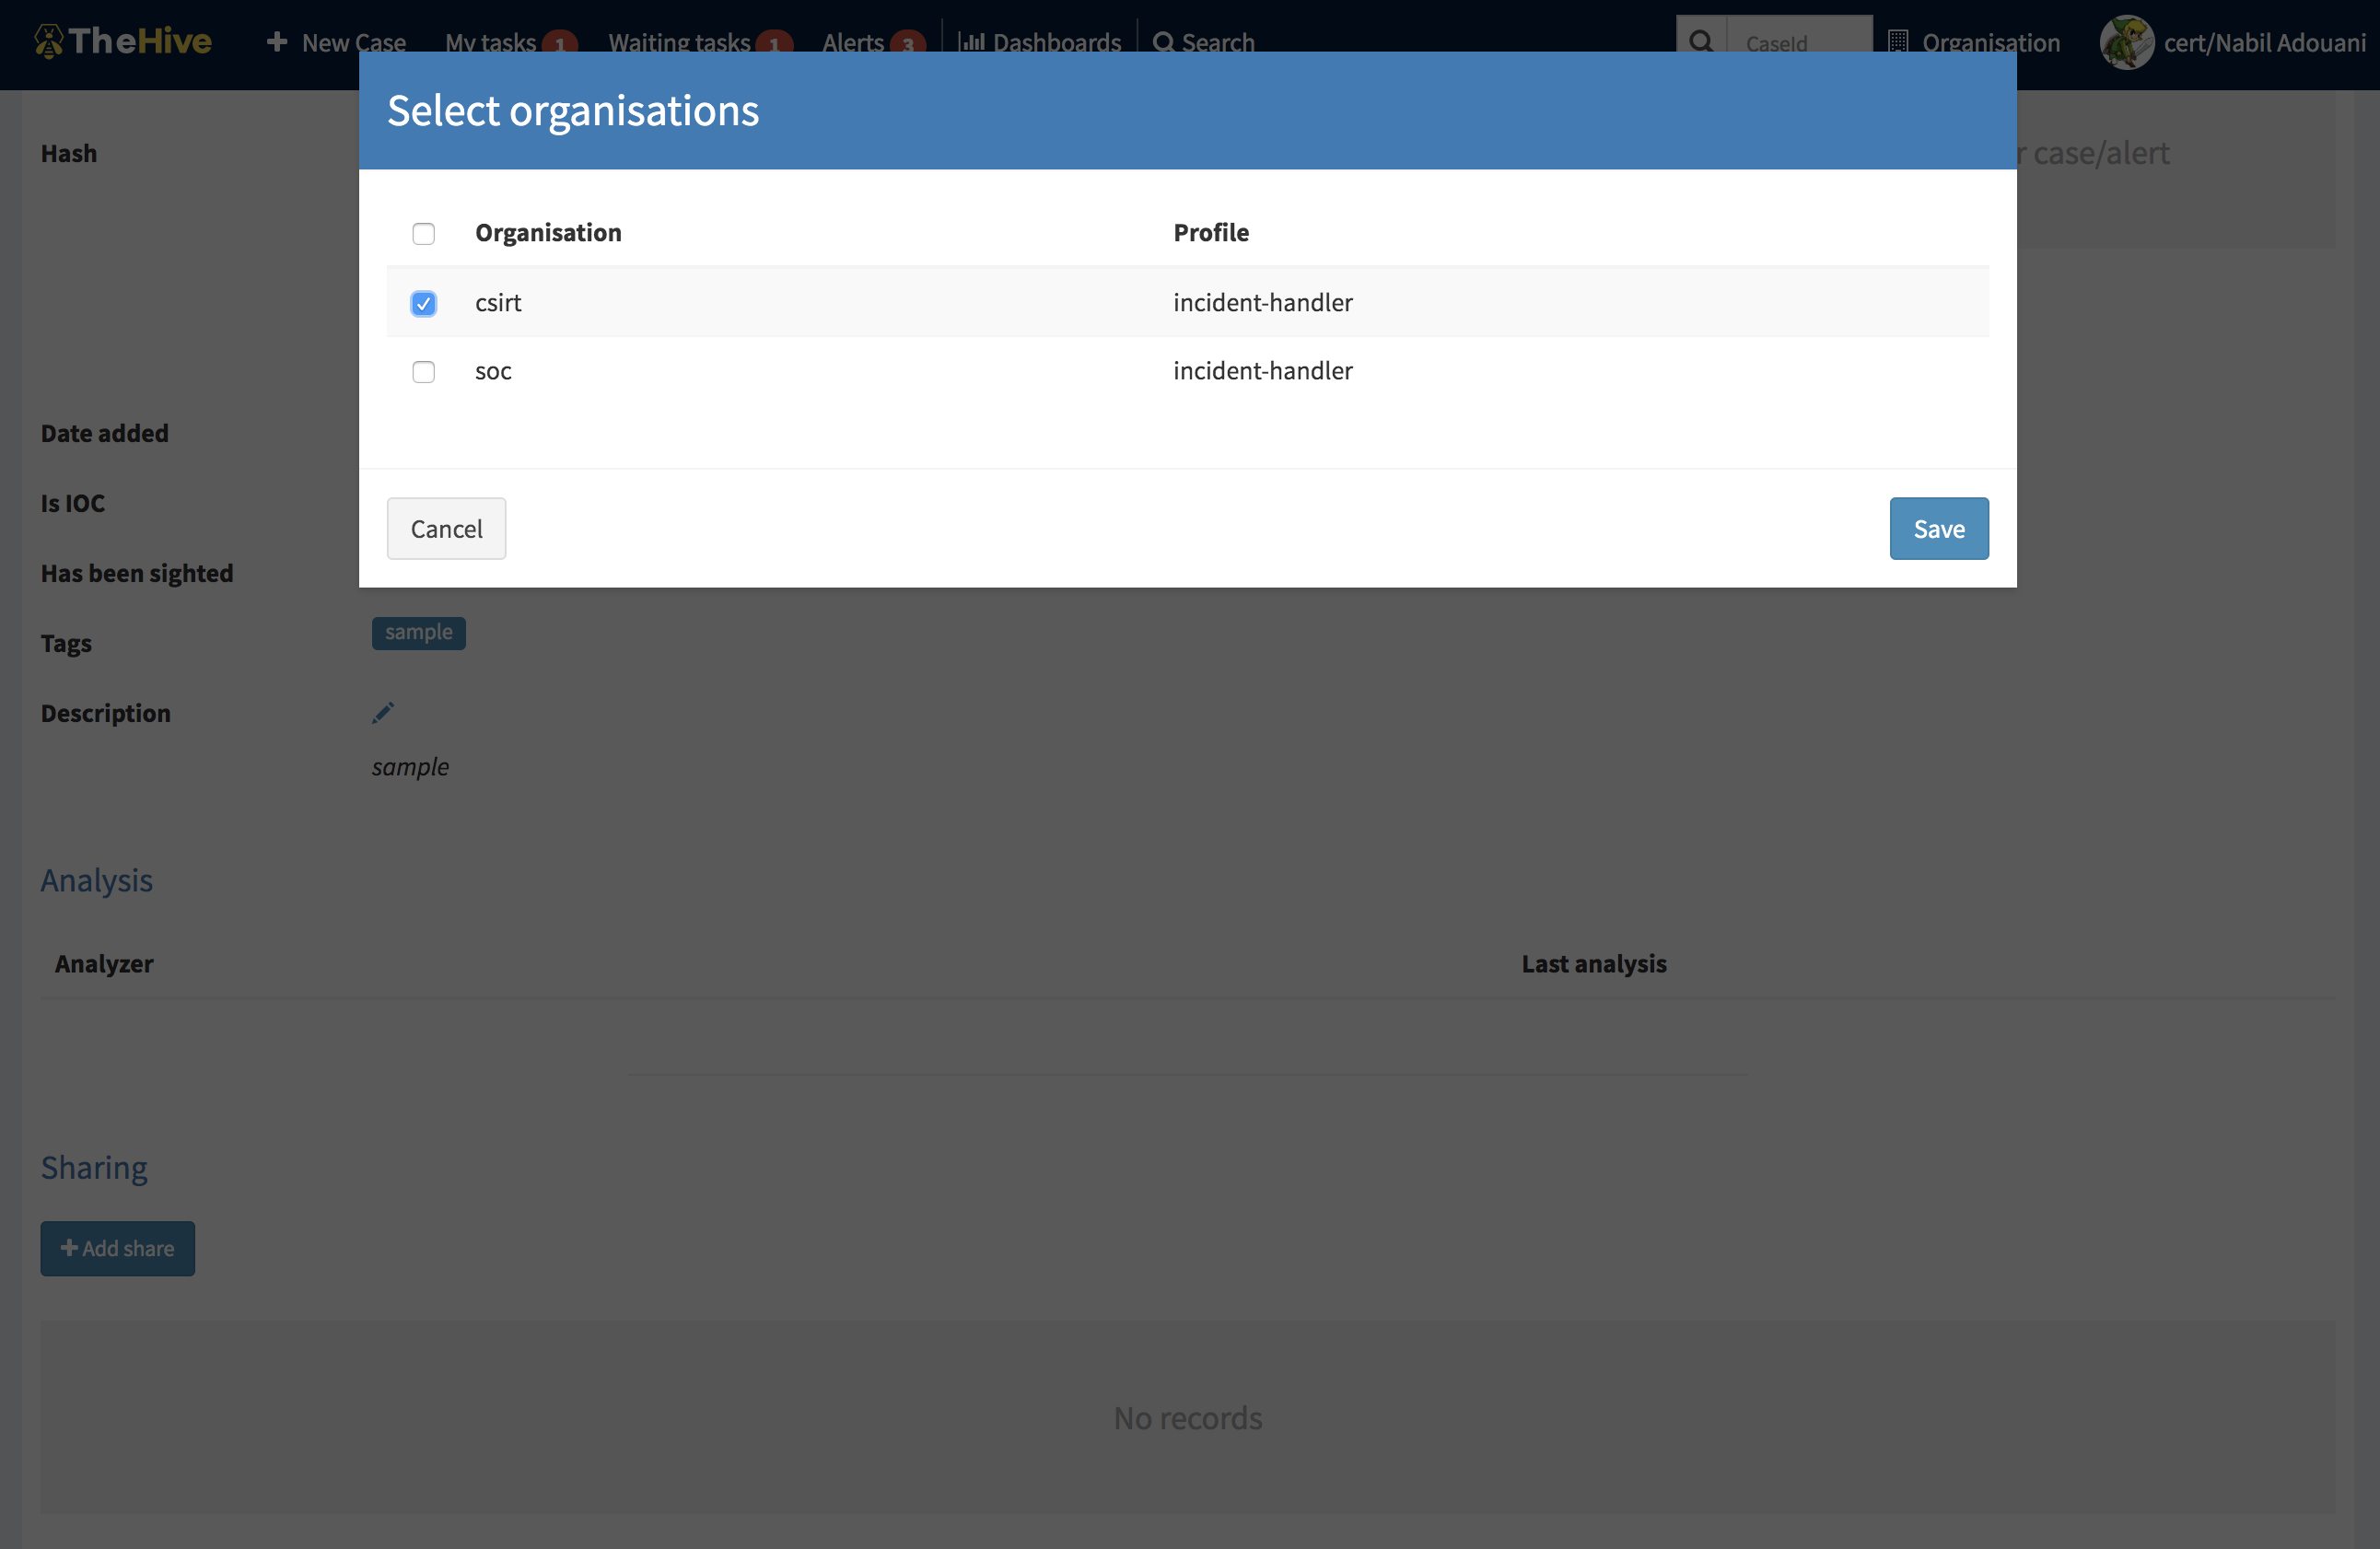Click incident-handler profile in the soc row
The height and width of the screenshot is (1549, 2380).
1263,371
